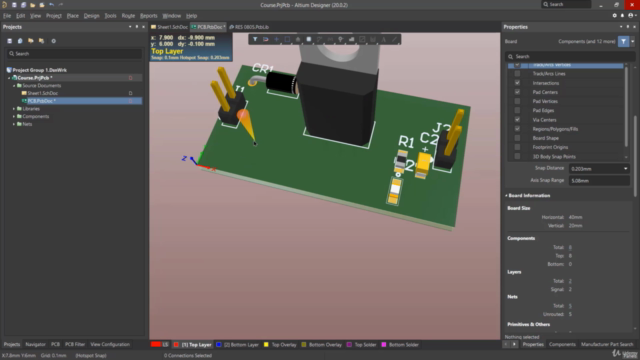Select Top Overlay layer tab

pyautogui.click(x=280, y=344)
